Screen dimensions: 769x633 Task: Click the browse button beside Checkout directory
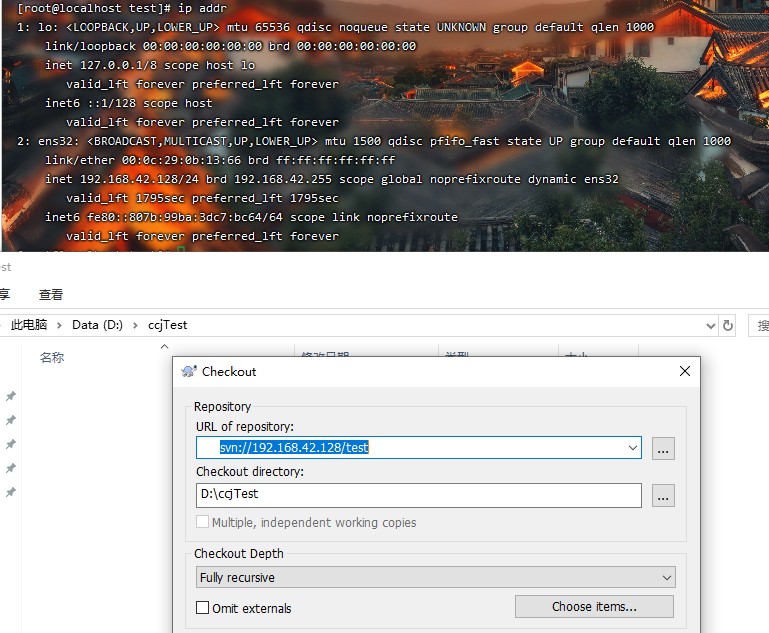pos(663,496)
